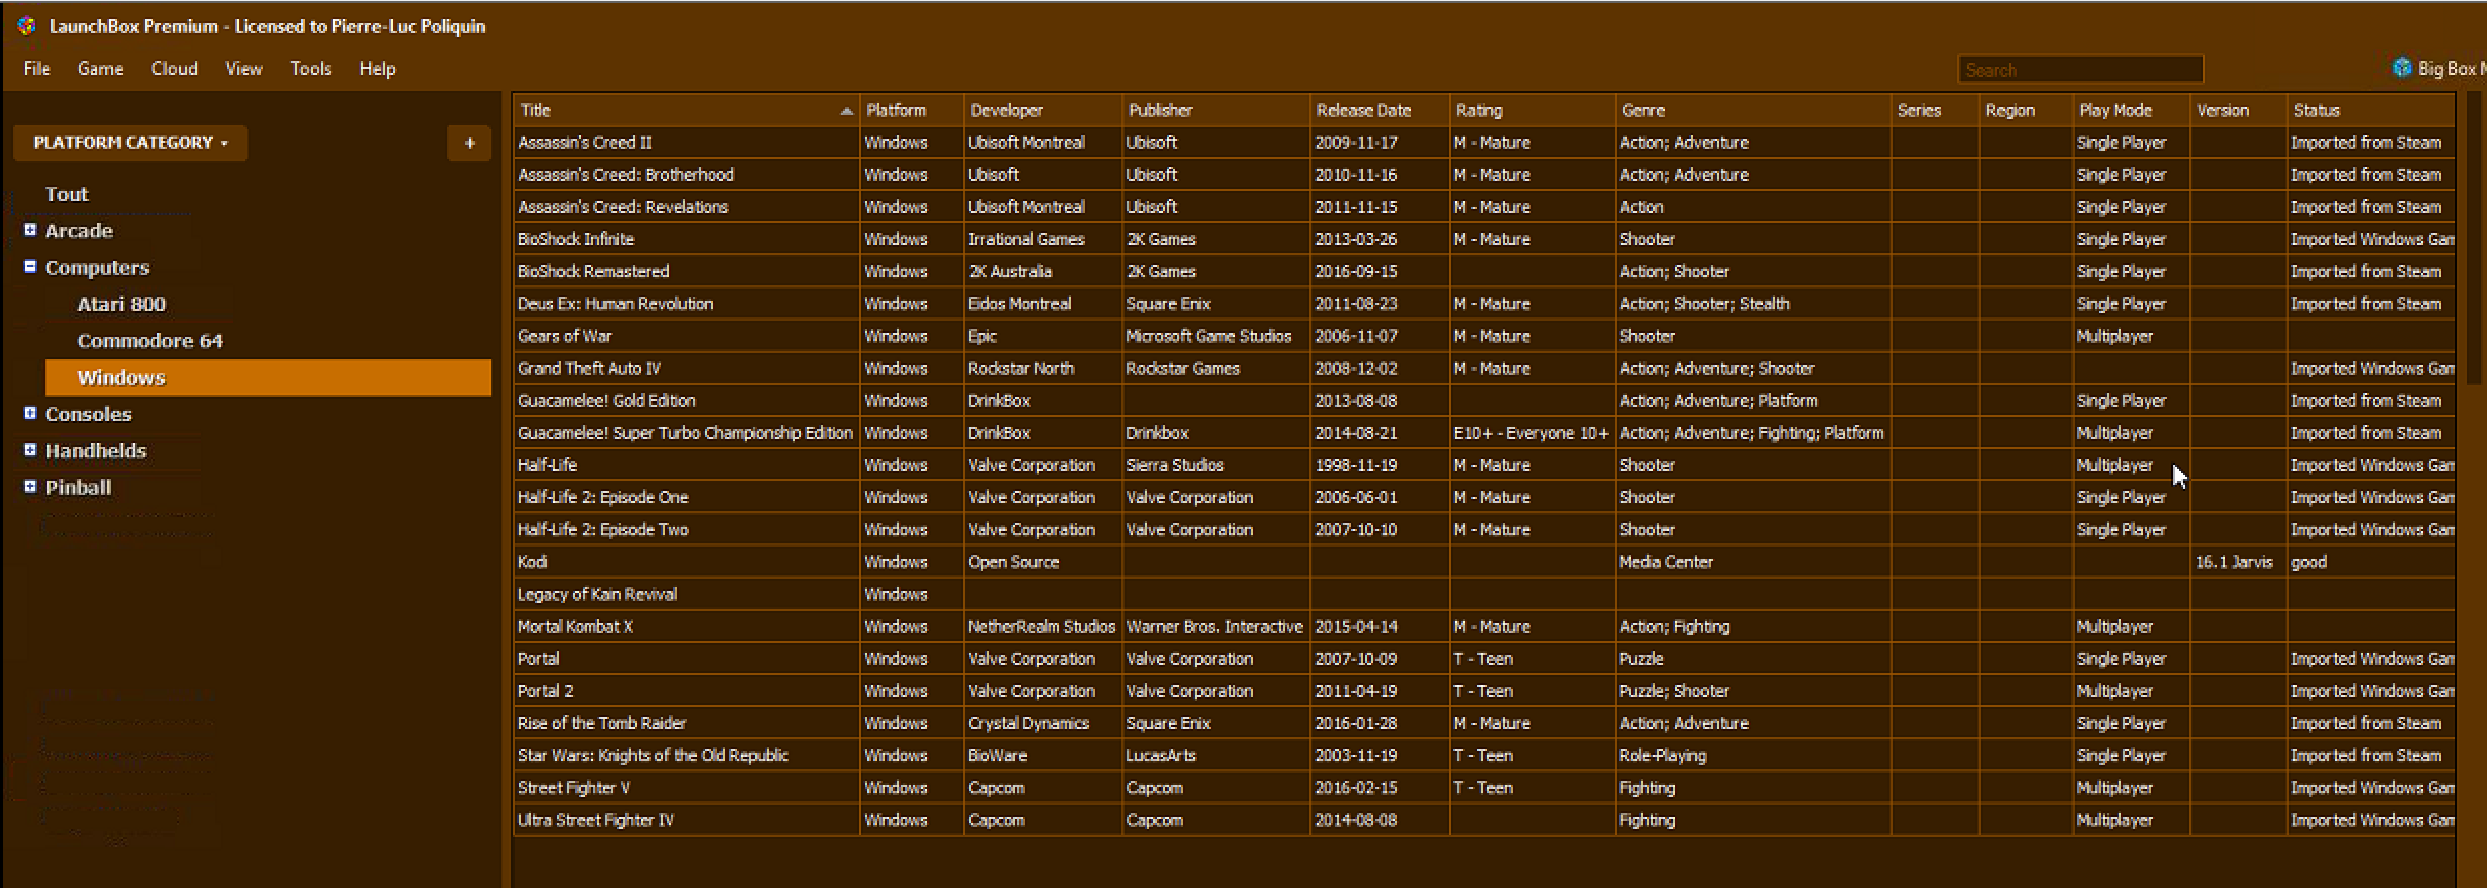Open the Tools menu
The image size is (2487, 888).
(x=311, y=69)
